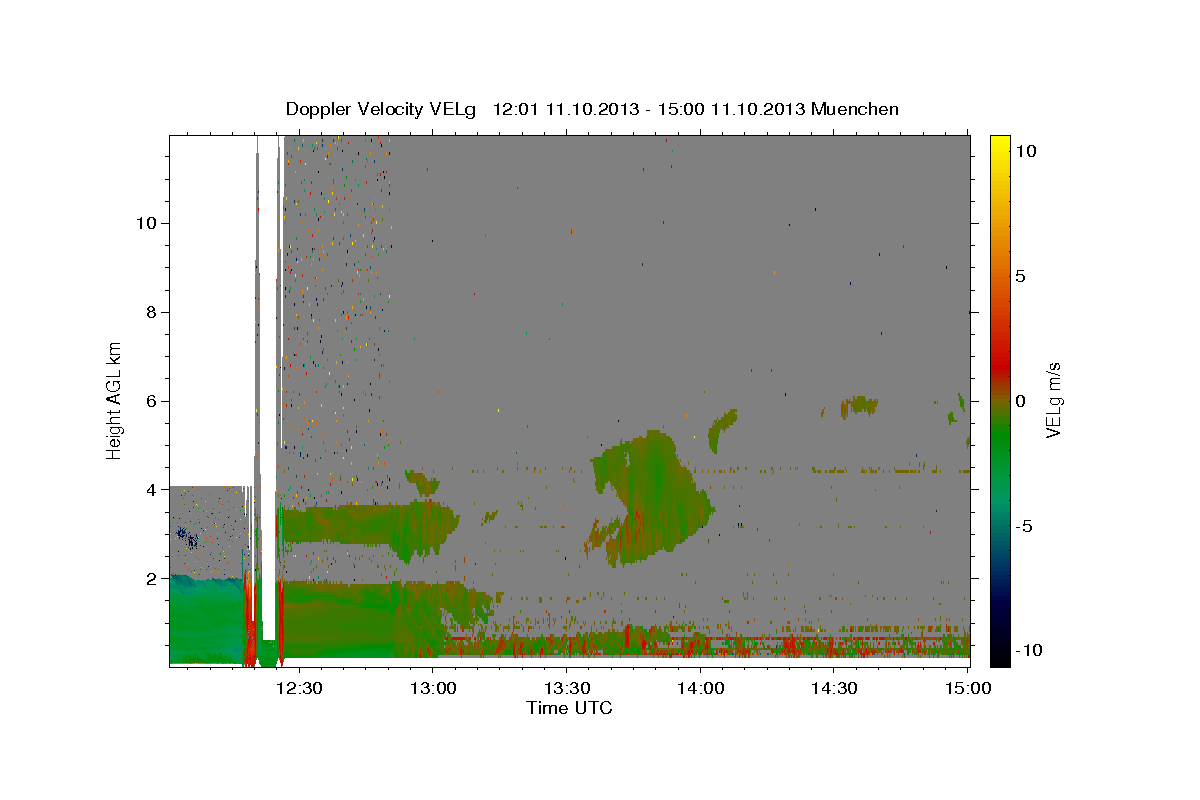
Task: Click the 'Height AGL km' axis label
Action: click(114, 400)
